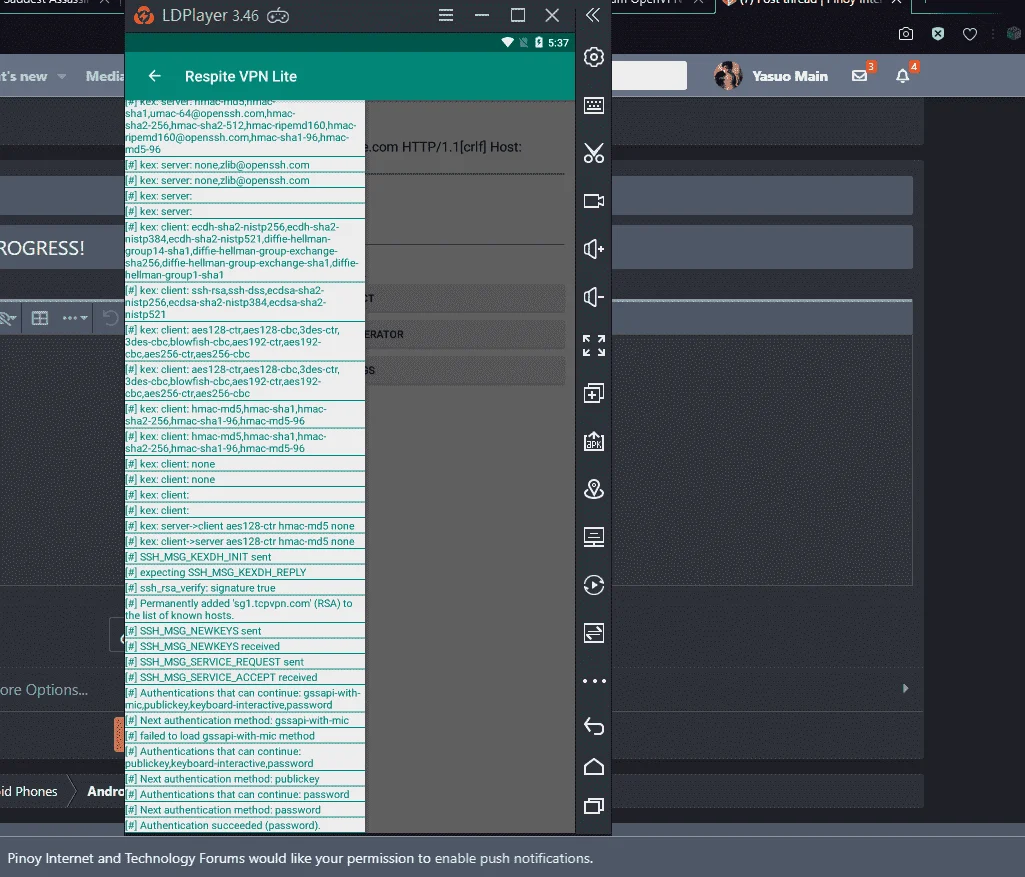The width and height of the screenshot is (1025, 877).
Task: Start video recorder in LDPlayer sidebar
Action: point(594,201)
